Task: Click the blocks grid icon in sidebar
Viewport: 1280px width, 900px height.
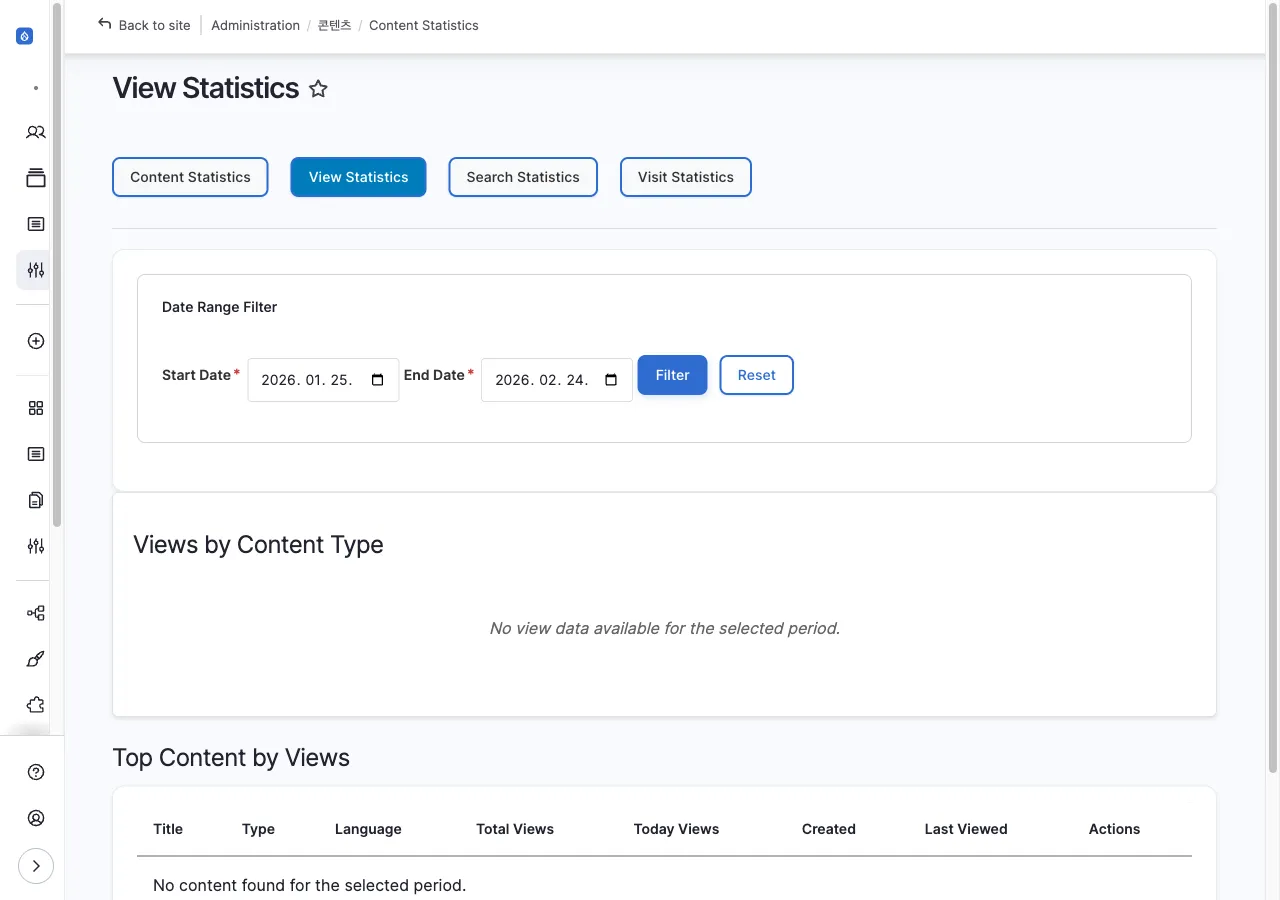Action: coord(35,408)
